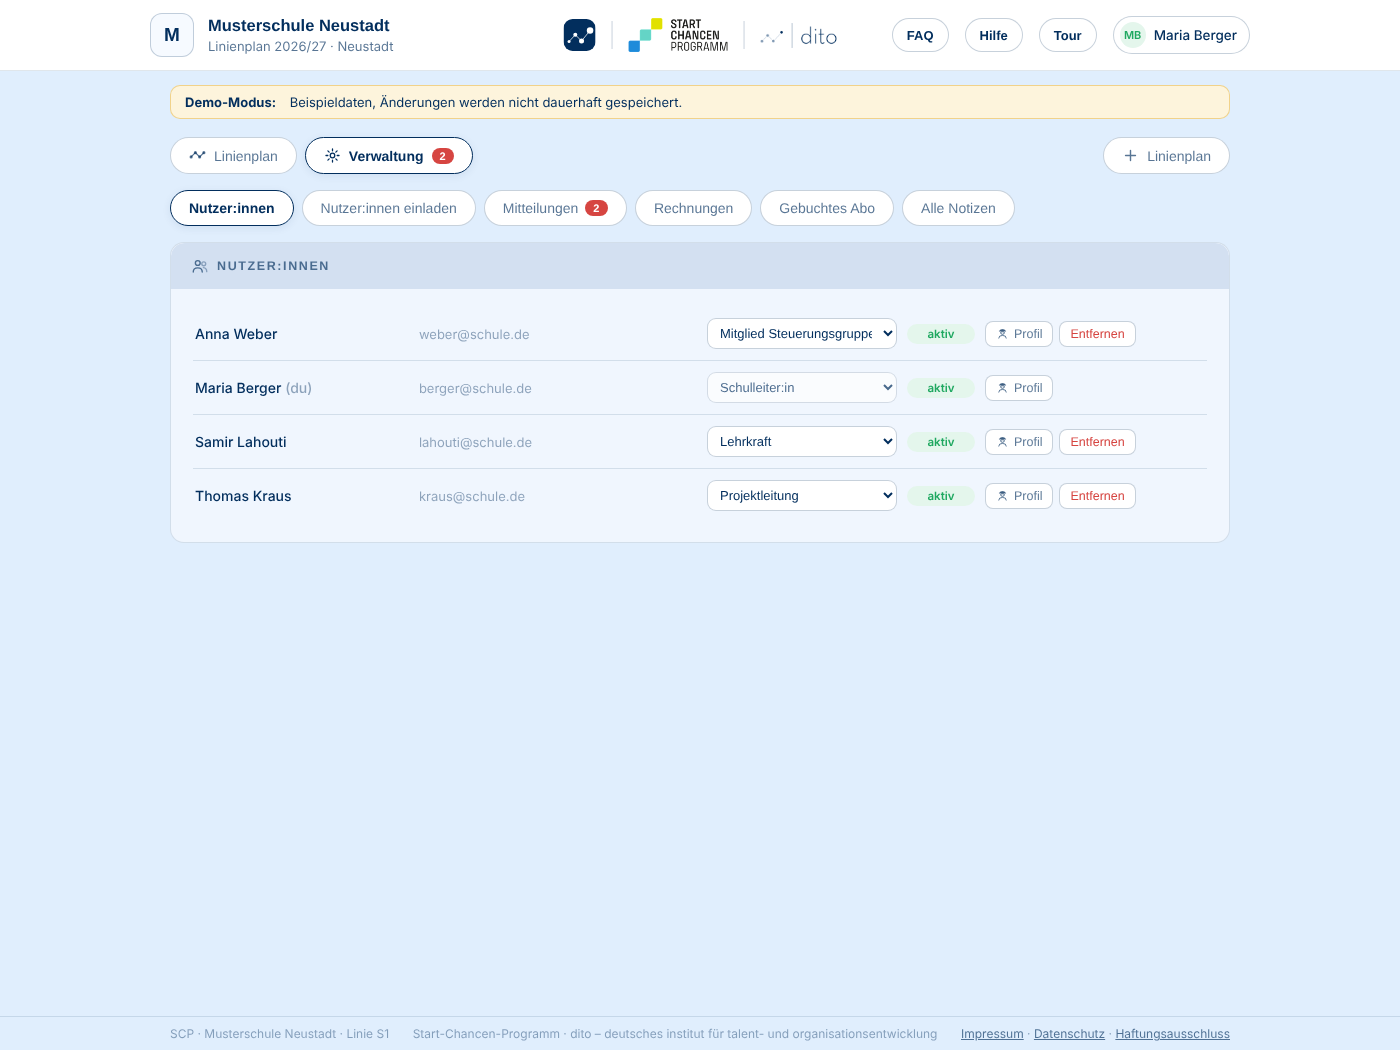View Thomas Kraus's Profil
The width and height of the screenshot is (1400, 1050).
(1019, 496)
